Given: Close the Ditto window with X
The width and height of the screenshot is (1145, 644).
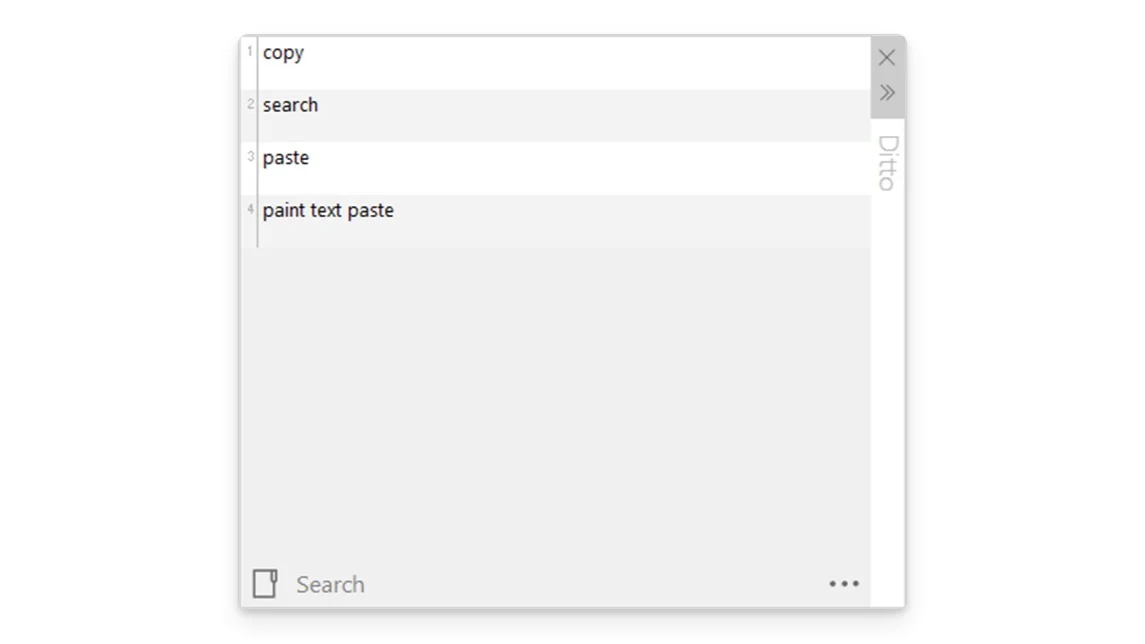Looking at the screenshot, I should pos(887,58).
